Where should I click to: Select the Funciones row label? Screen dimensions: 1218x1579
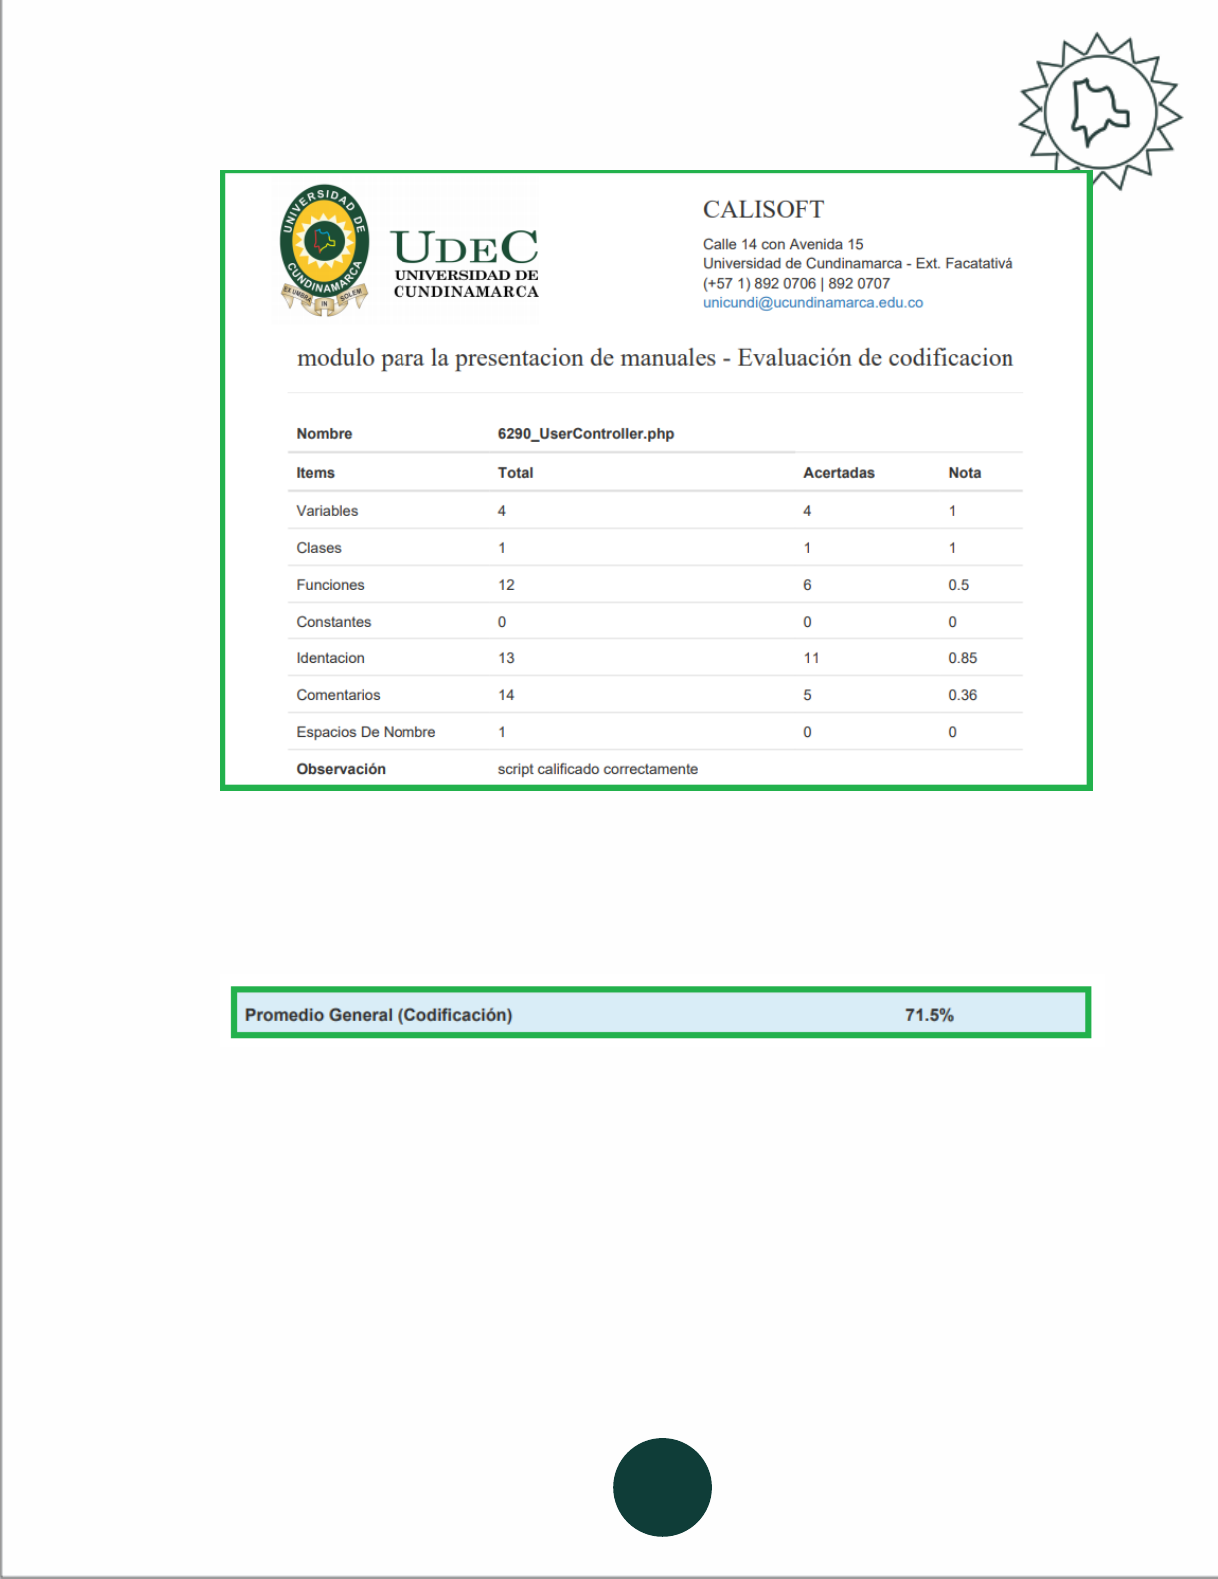point(330,585)
